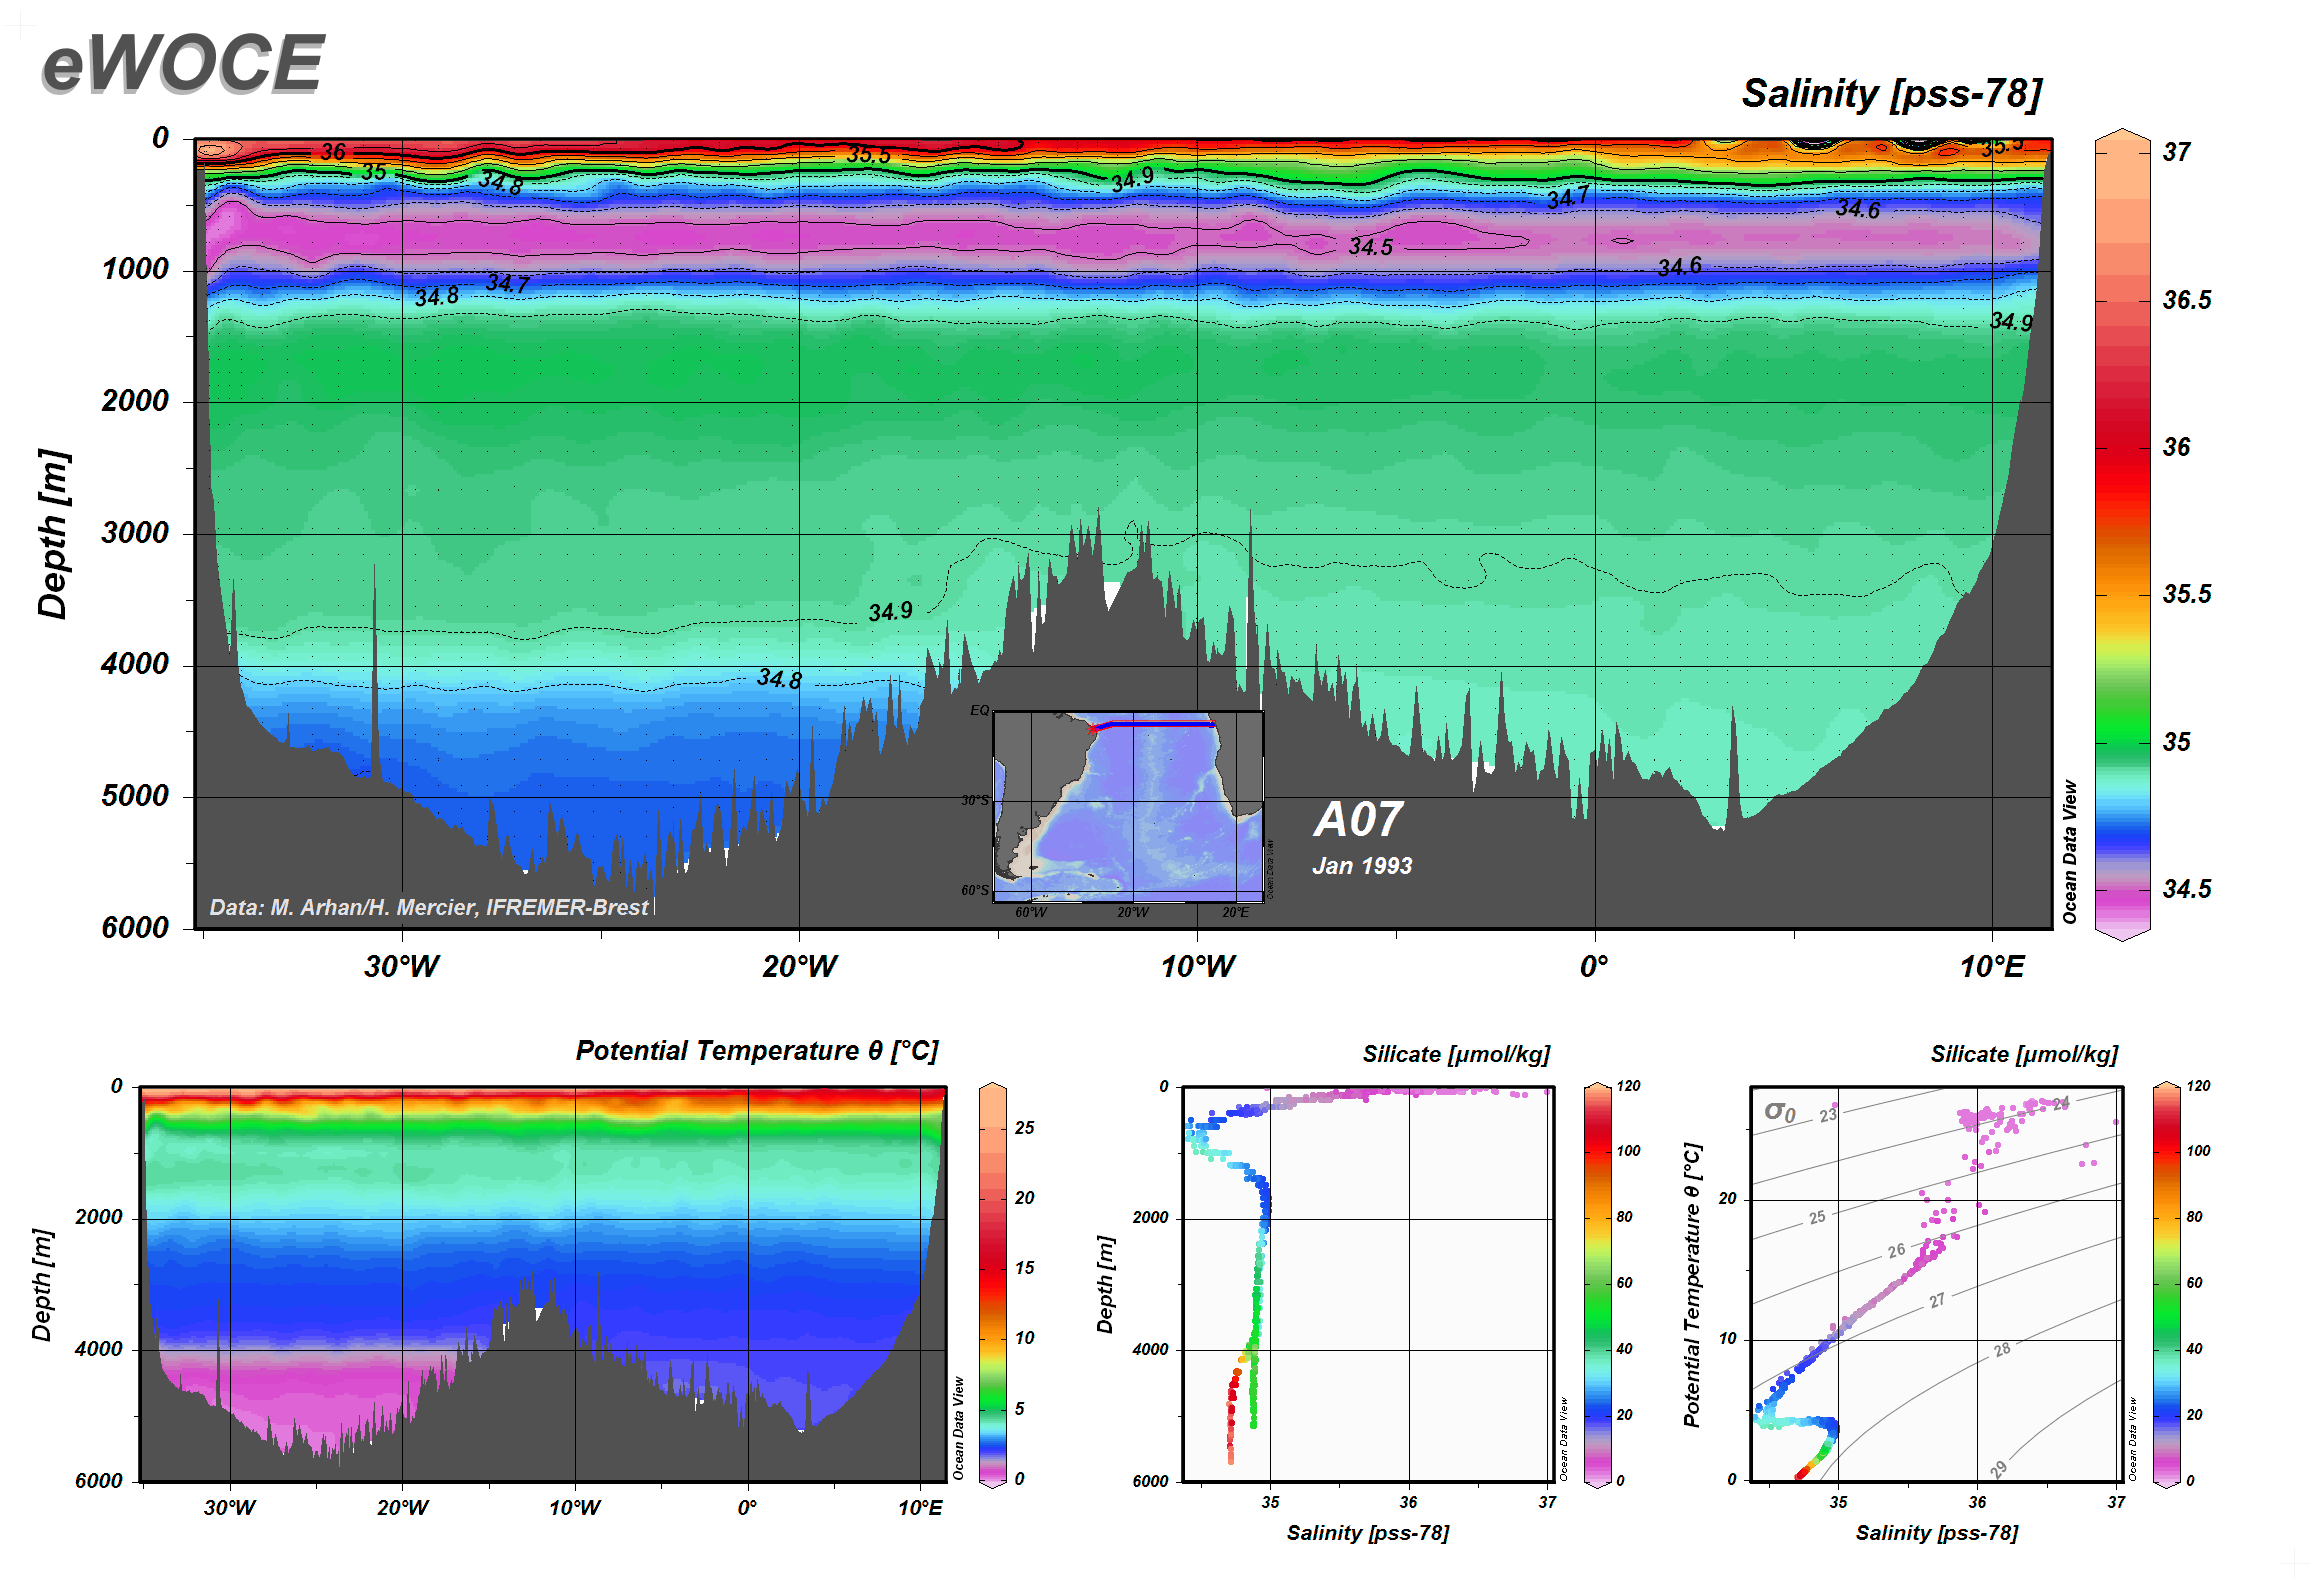The width and height of the screenshot is (2315, 1584).
Task: Click the 'Depth [m]' axis label of the temperature section
Action: 42,1285
